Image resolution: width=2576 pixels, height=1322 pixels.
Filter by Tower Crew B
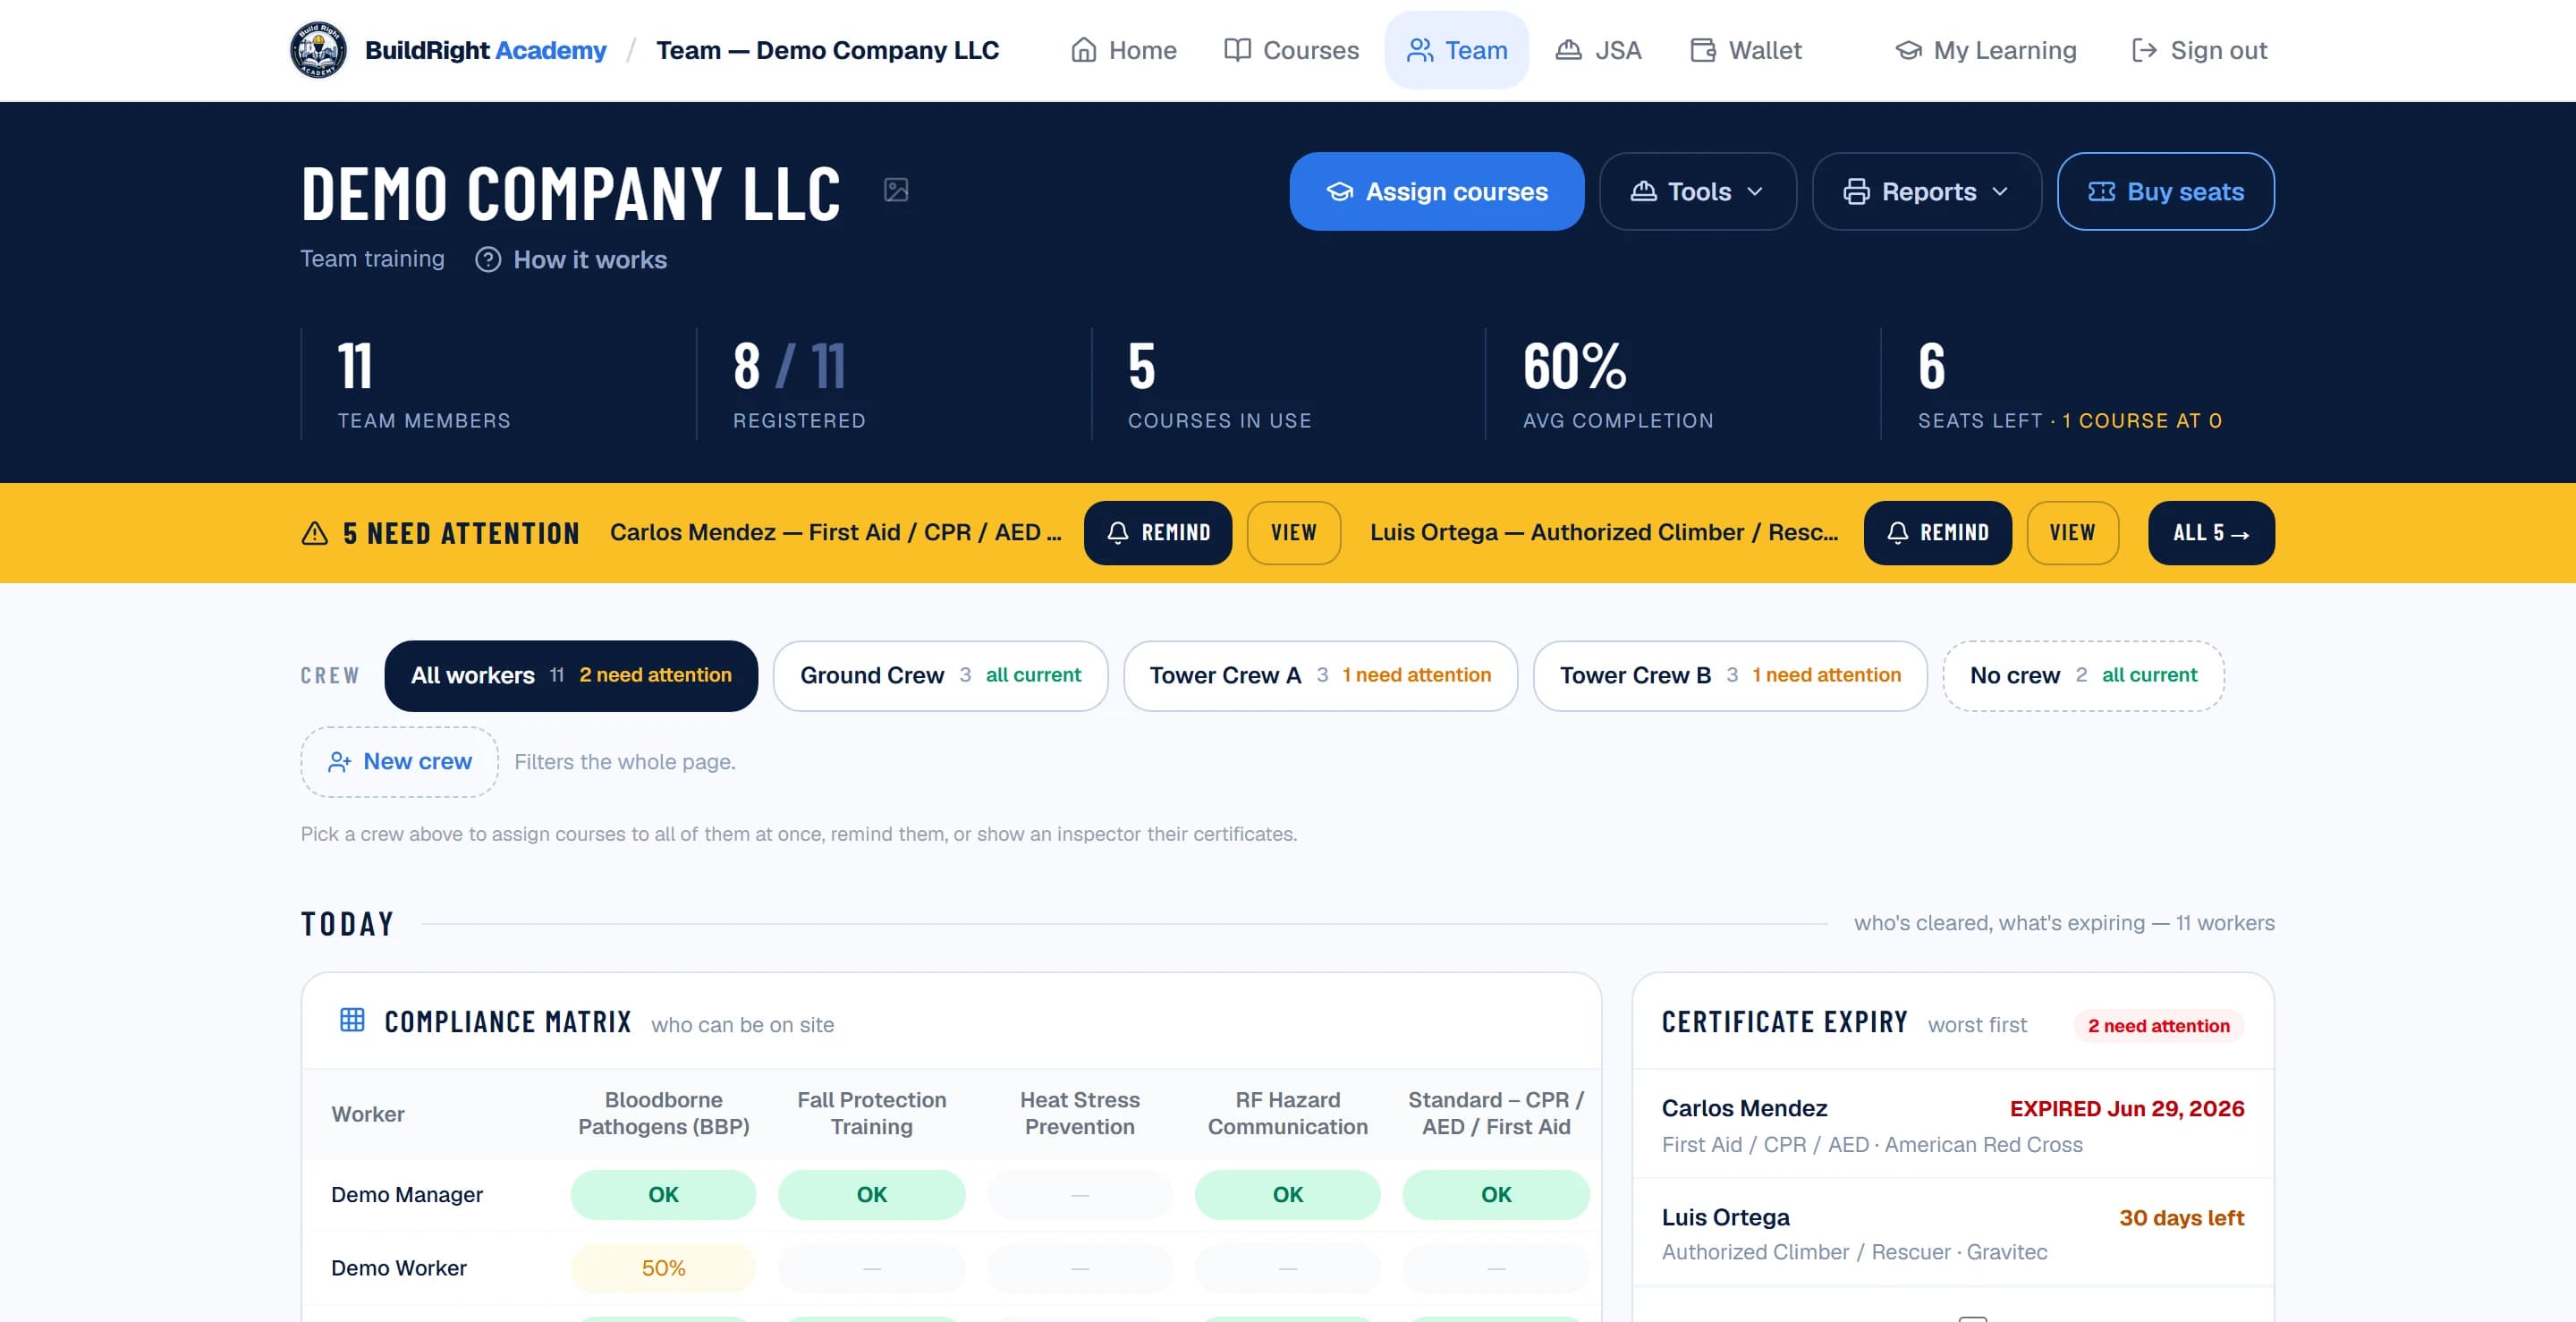tap(1730, 676)
